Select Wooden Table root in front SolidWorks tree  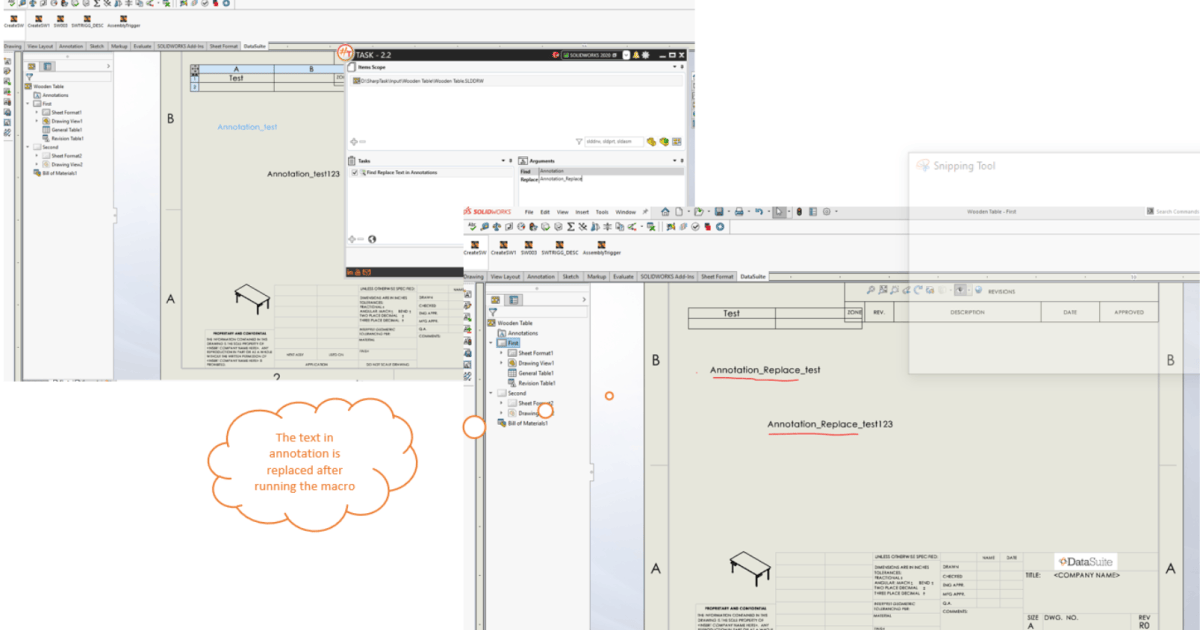click(x=515, y=323)
